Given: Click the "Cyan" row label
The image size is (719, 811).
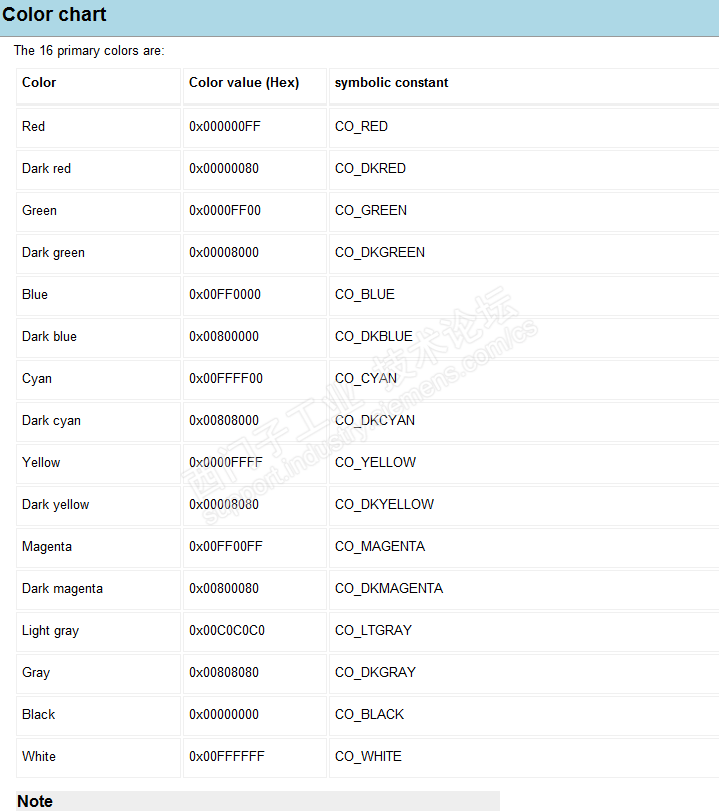Looking at the screenshot, I should 37,379.
